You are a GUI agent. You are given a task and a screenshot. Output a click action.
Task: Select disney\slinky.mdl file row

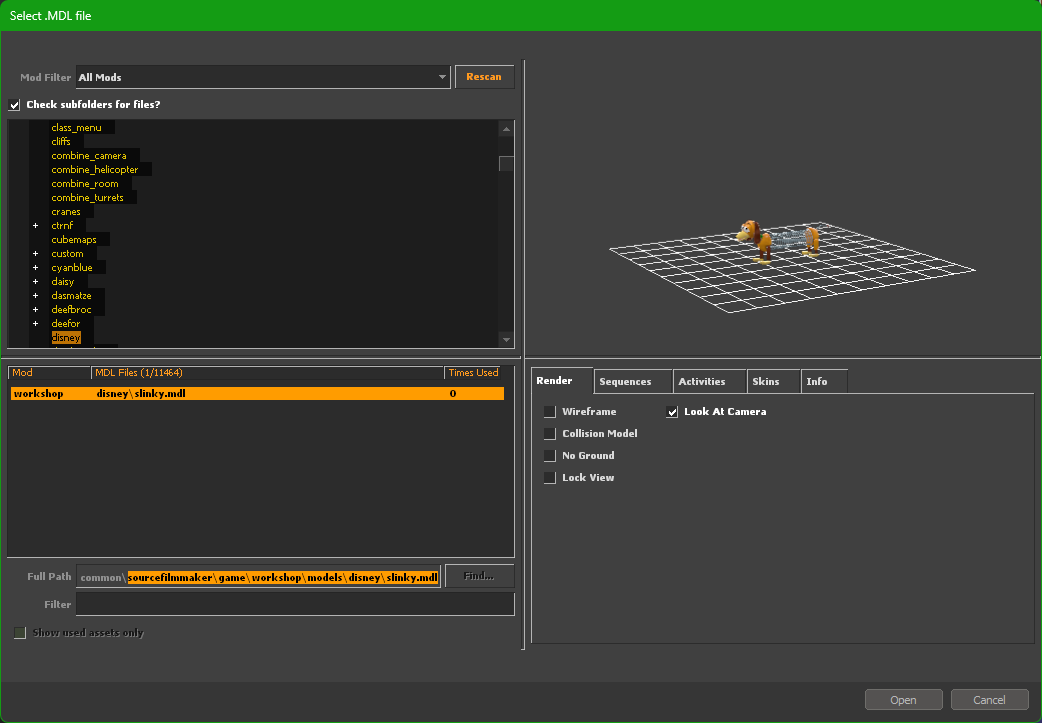click(257, 393)
